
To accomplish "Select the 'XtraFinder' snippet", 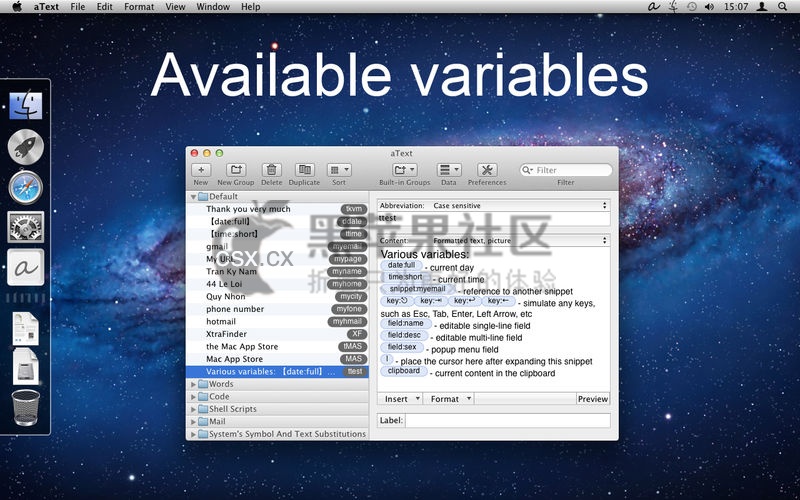I will coord(277,334).
